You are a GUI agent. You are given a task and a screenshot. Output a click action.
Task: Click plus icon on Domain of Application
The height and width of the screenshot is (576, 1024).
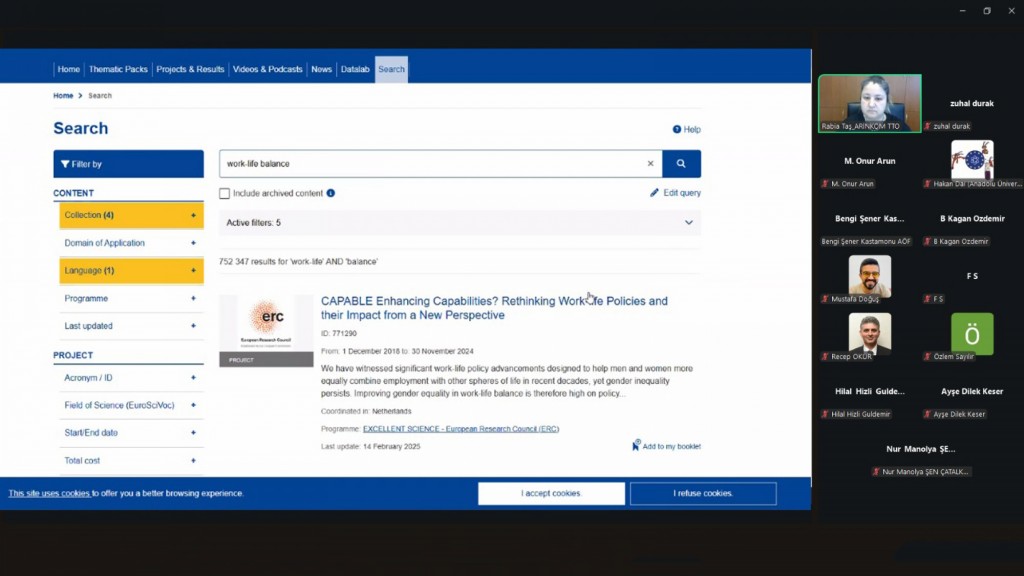click(x=193, y=243)
